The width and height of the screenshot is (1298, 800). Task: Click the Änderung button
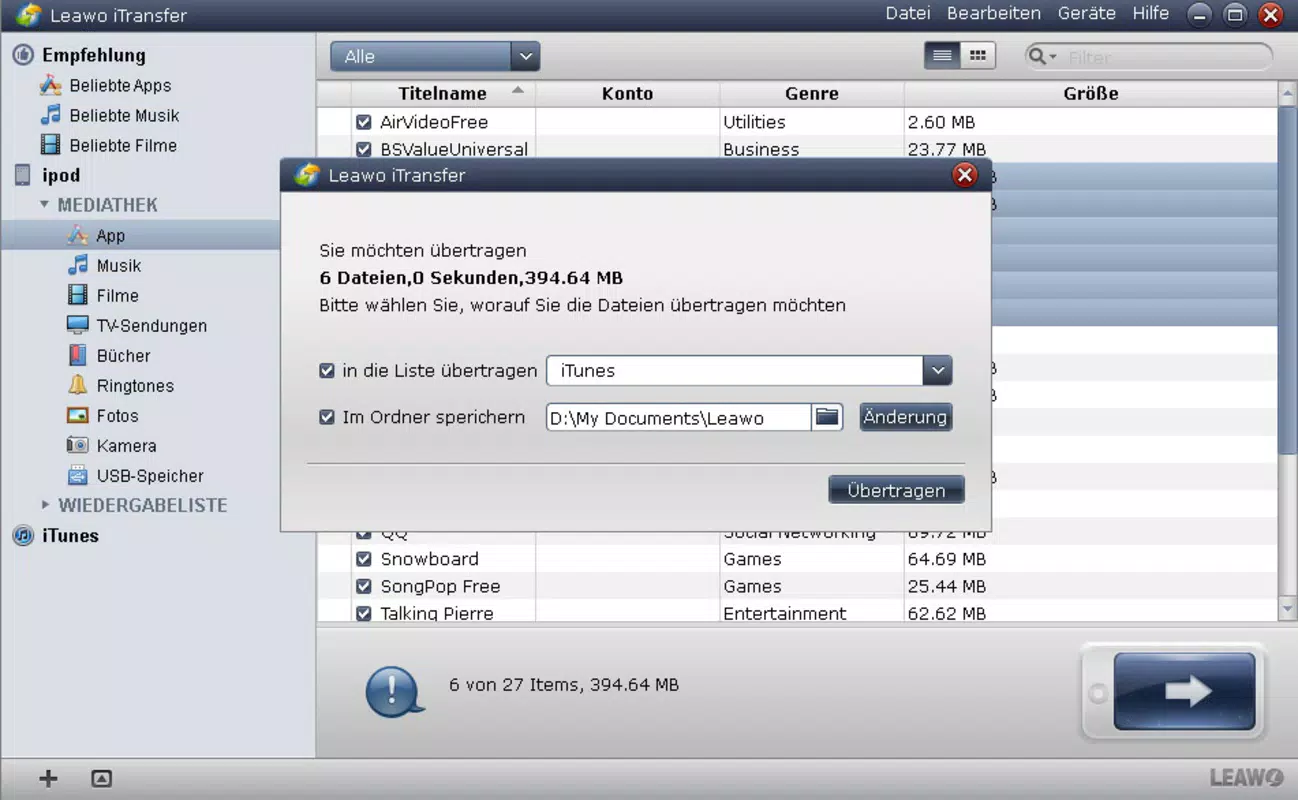coord(905,417)
